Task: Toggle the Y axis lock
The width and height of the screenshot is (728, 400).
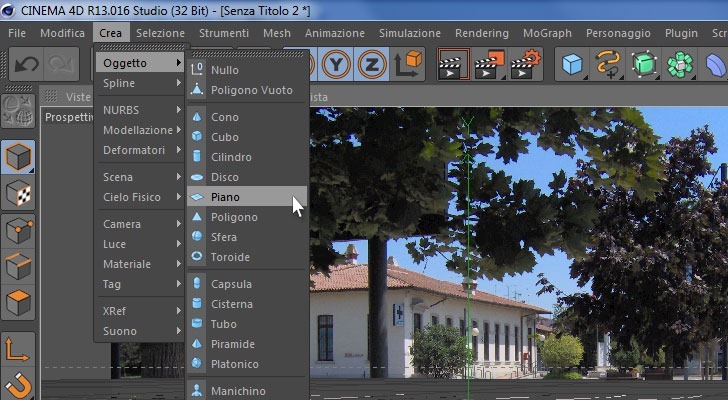Action: (x=336, y=65)
